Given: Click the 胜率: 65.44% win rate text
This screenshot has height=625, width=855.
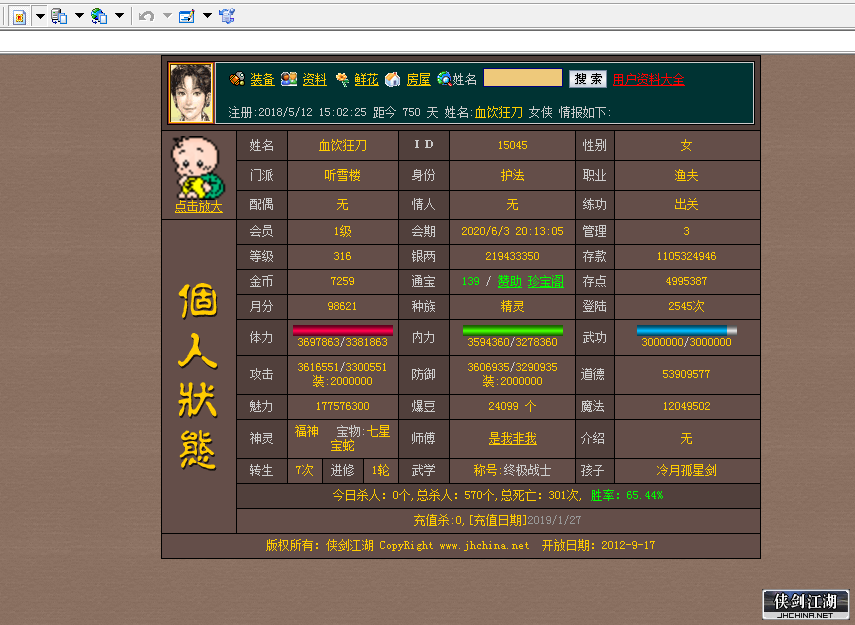Looking at the screenshot, I should click(x=627, y=496).
